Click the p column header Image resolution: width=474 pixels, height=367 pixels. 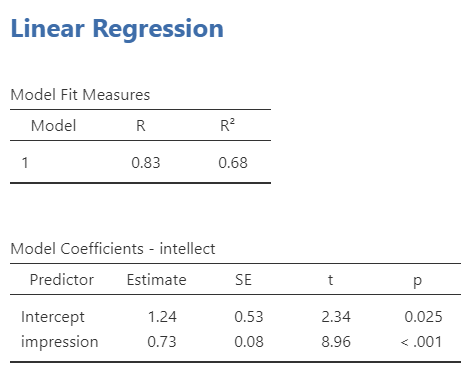click(x=417, y=281)
